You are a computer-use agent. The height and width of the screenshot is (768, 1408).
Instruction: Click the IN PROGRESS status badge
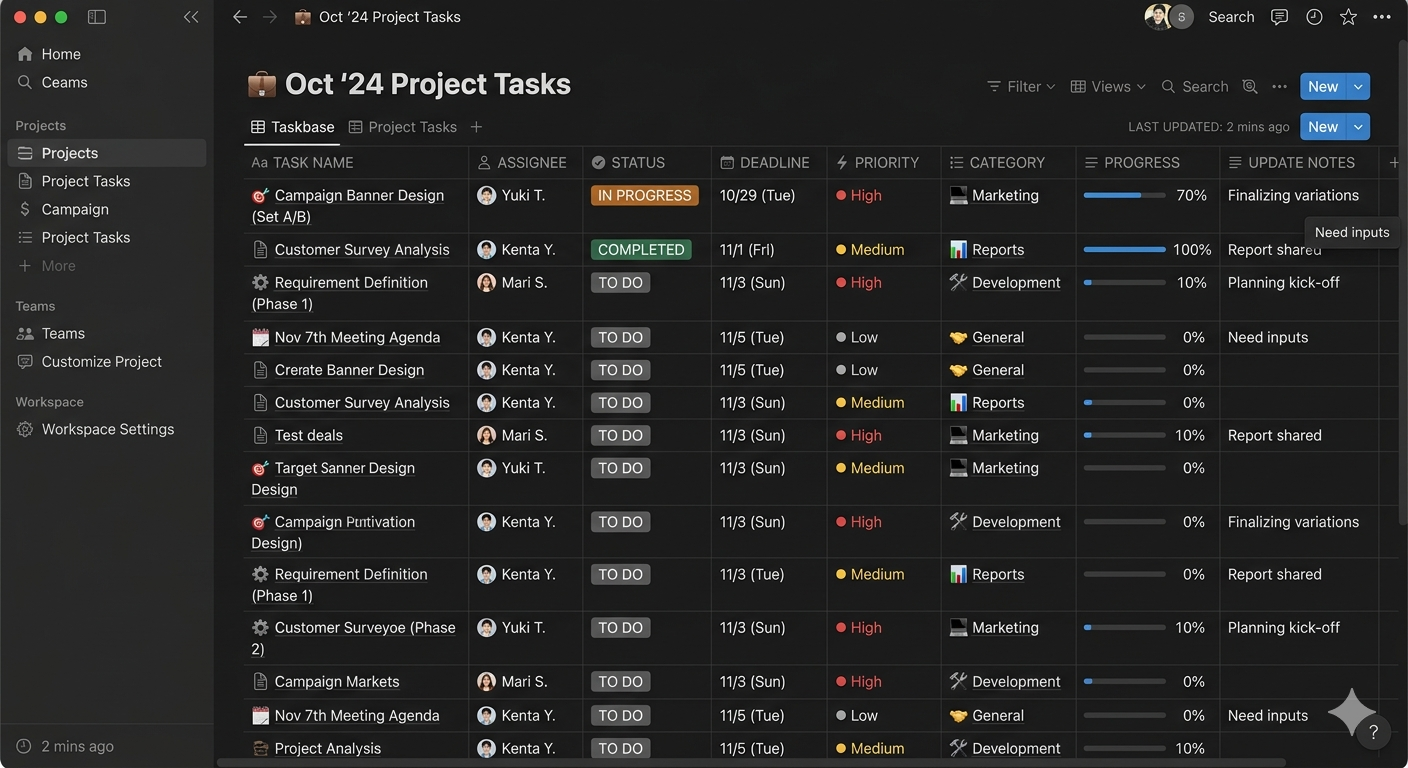pyautogui.click(x=644, y=196)
